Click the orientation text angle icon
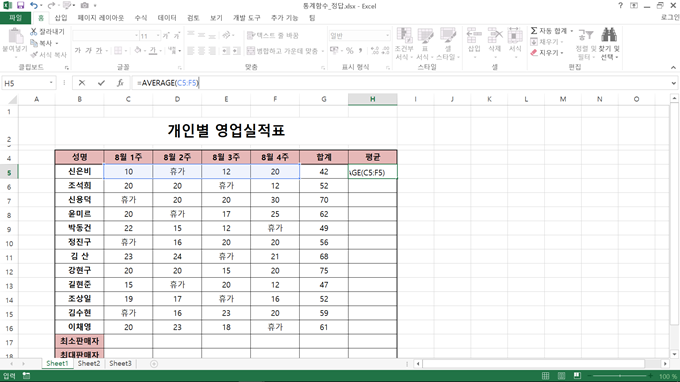The height and width of the screenshot is (382, 680). pyautogui.click(x=226, y=35)
